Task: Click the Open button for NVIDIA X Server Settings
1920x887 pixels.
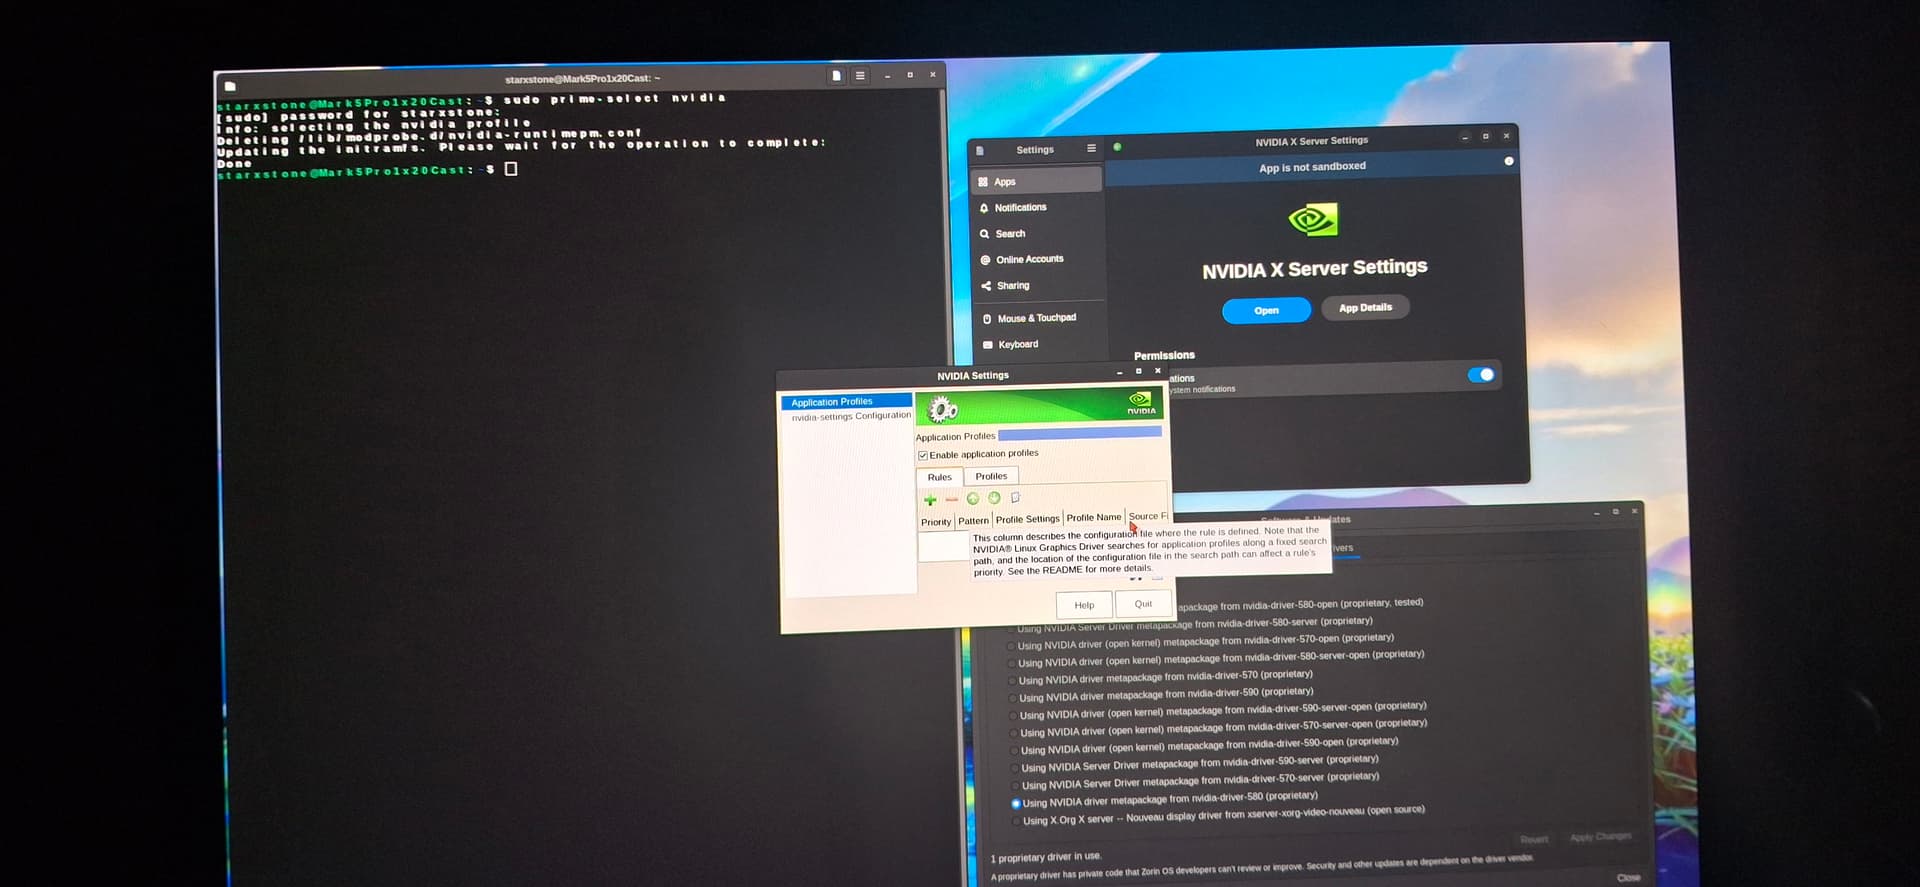Action: click(1266, 310)
